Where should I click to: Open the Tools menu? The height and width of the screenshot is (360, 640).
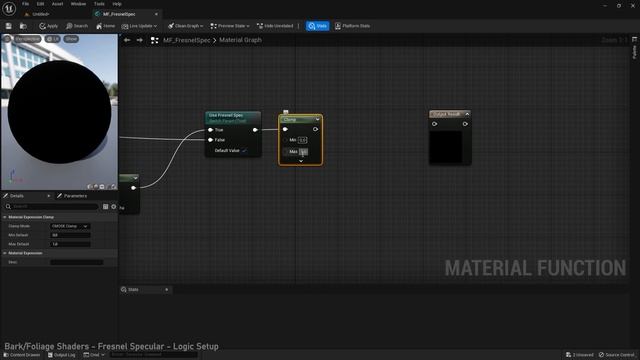99,4
